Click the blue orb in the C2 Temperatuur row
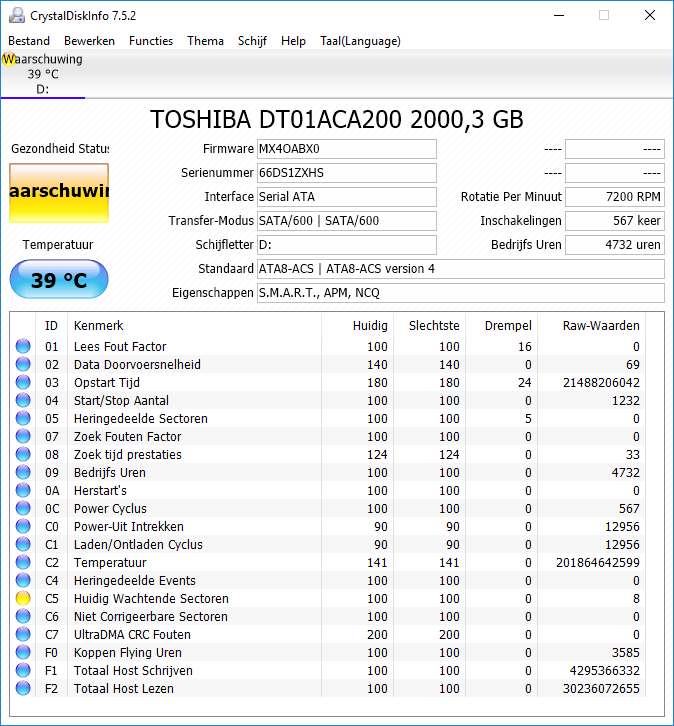 (23, 563)
